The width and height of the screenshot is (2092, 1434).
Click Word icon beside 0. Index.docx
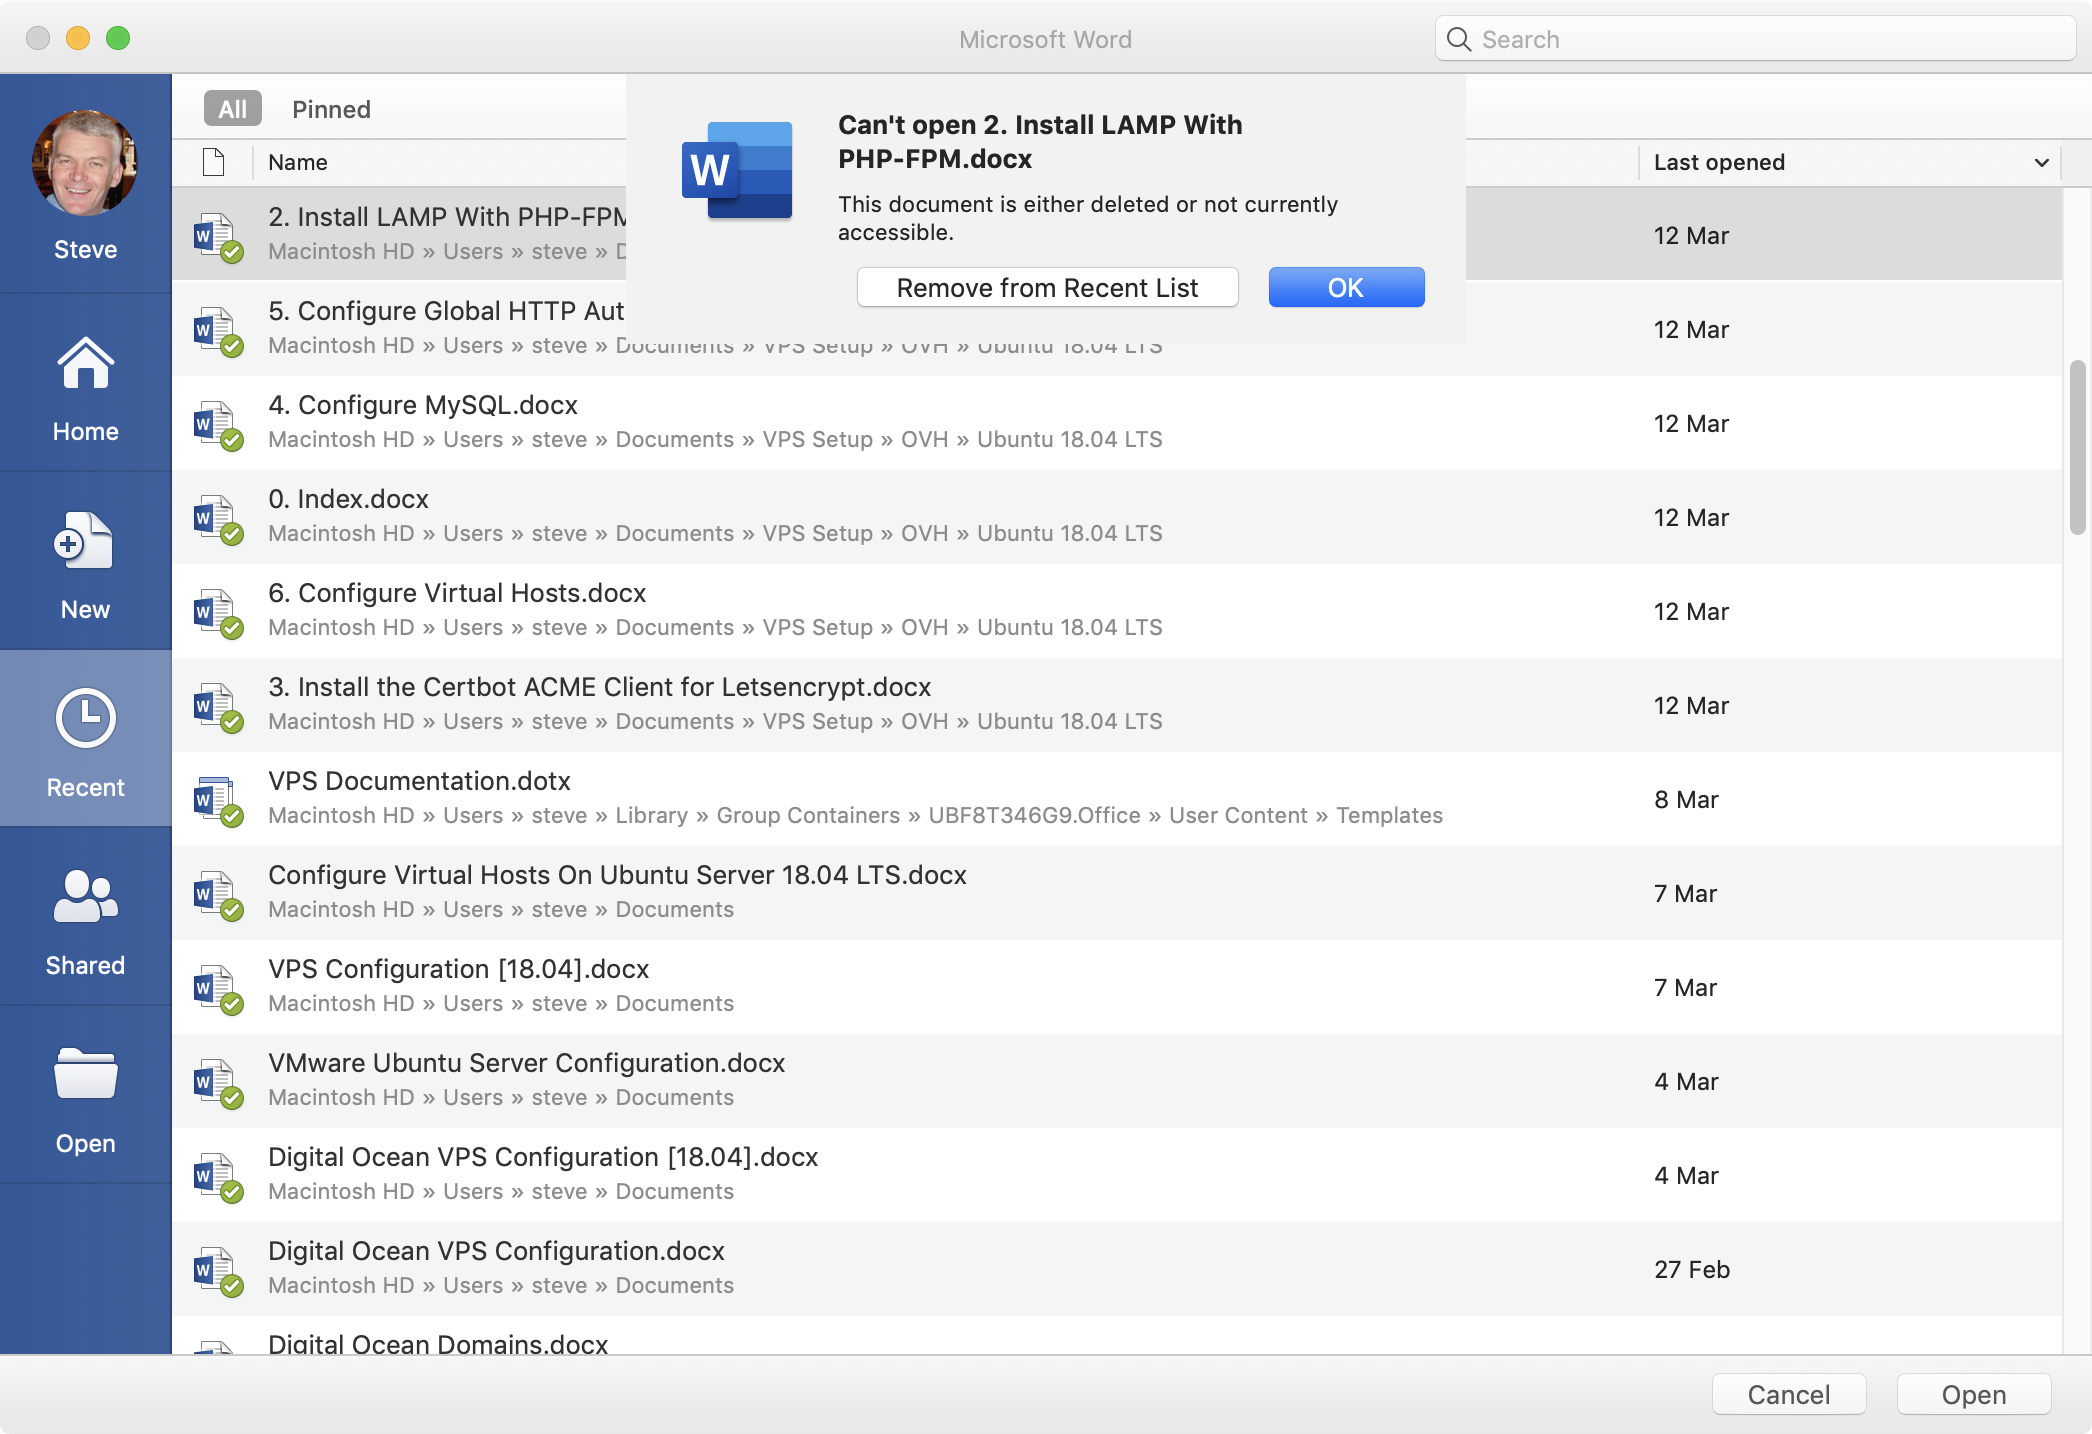(216, 517)
